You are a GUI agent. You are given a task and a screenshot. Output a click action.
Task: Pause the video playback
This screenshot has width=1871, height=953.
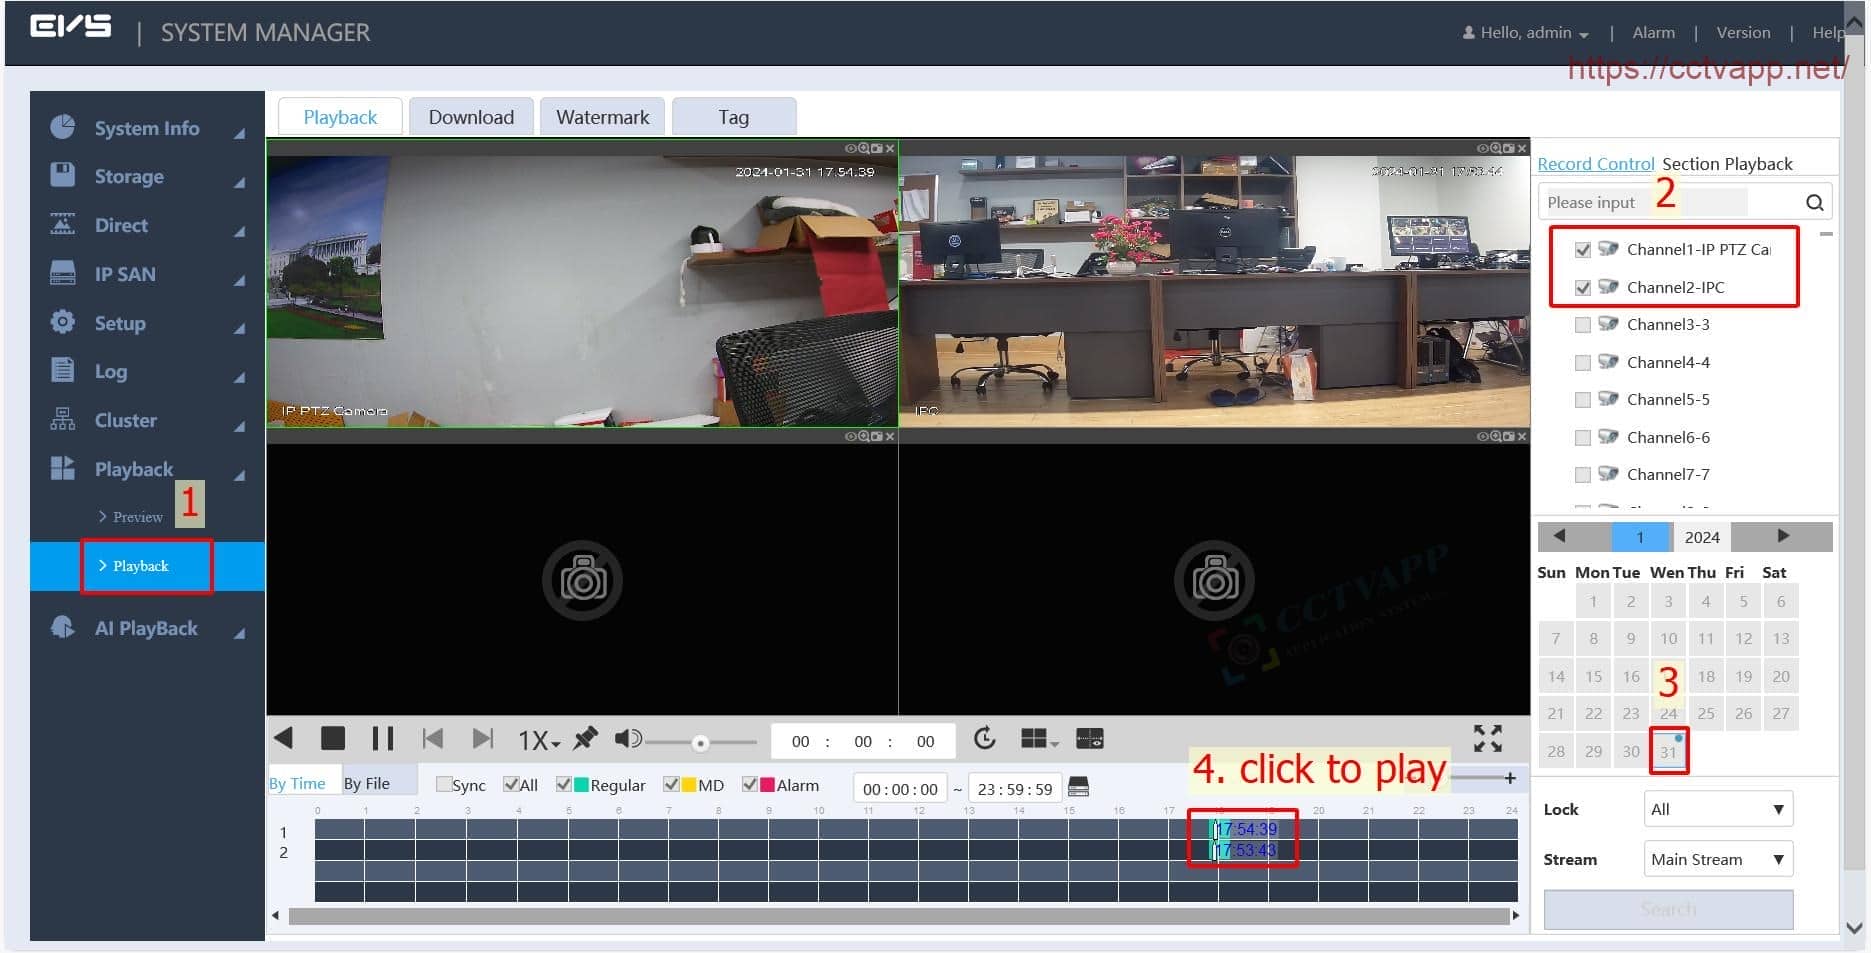pyautogui.click(x=382, y=739)
